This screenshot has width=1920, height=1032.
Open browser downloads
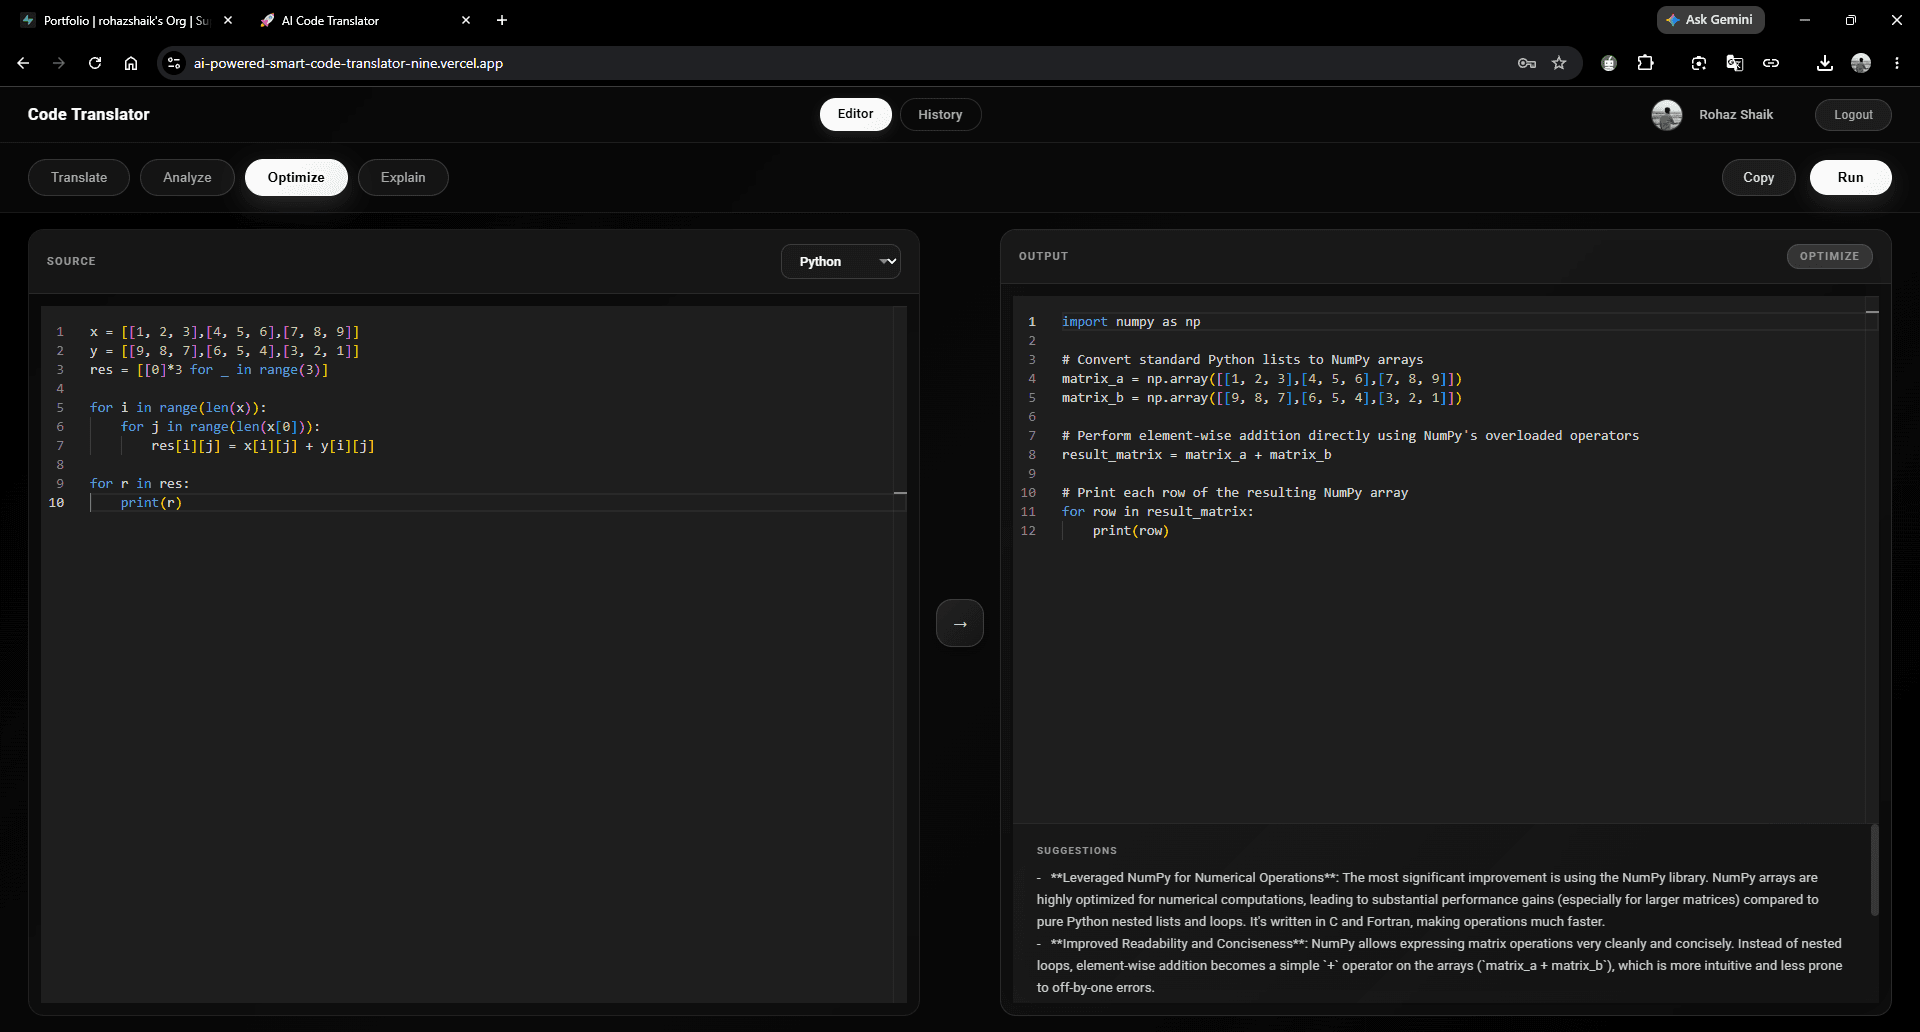[x=1825, y=63]
